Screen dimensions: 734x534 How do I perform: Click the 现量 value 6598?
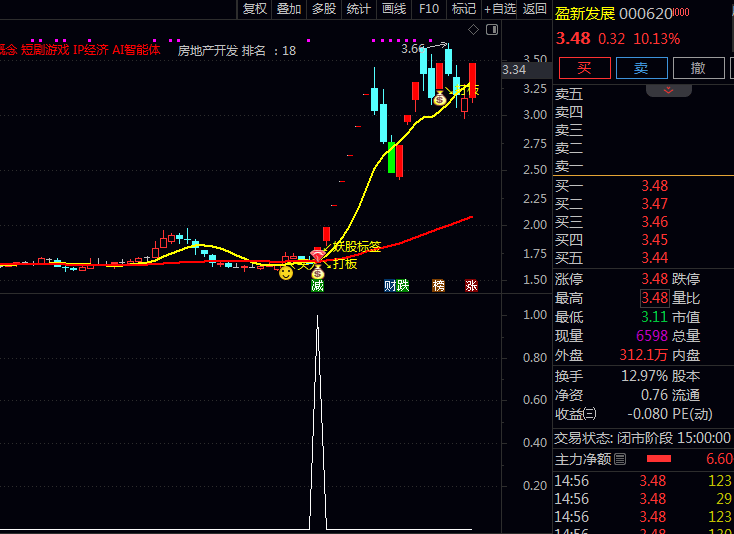pos(652,336)
